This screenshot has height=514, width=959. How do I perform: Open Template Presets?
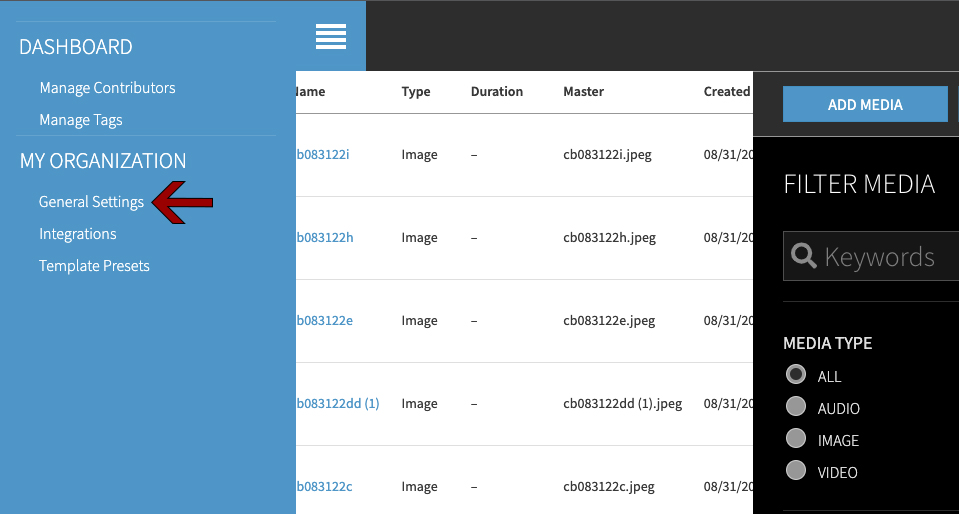tap(94, 266)
